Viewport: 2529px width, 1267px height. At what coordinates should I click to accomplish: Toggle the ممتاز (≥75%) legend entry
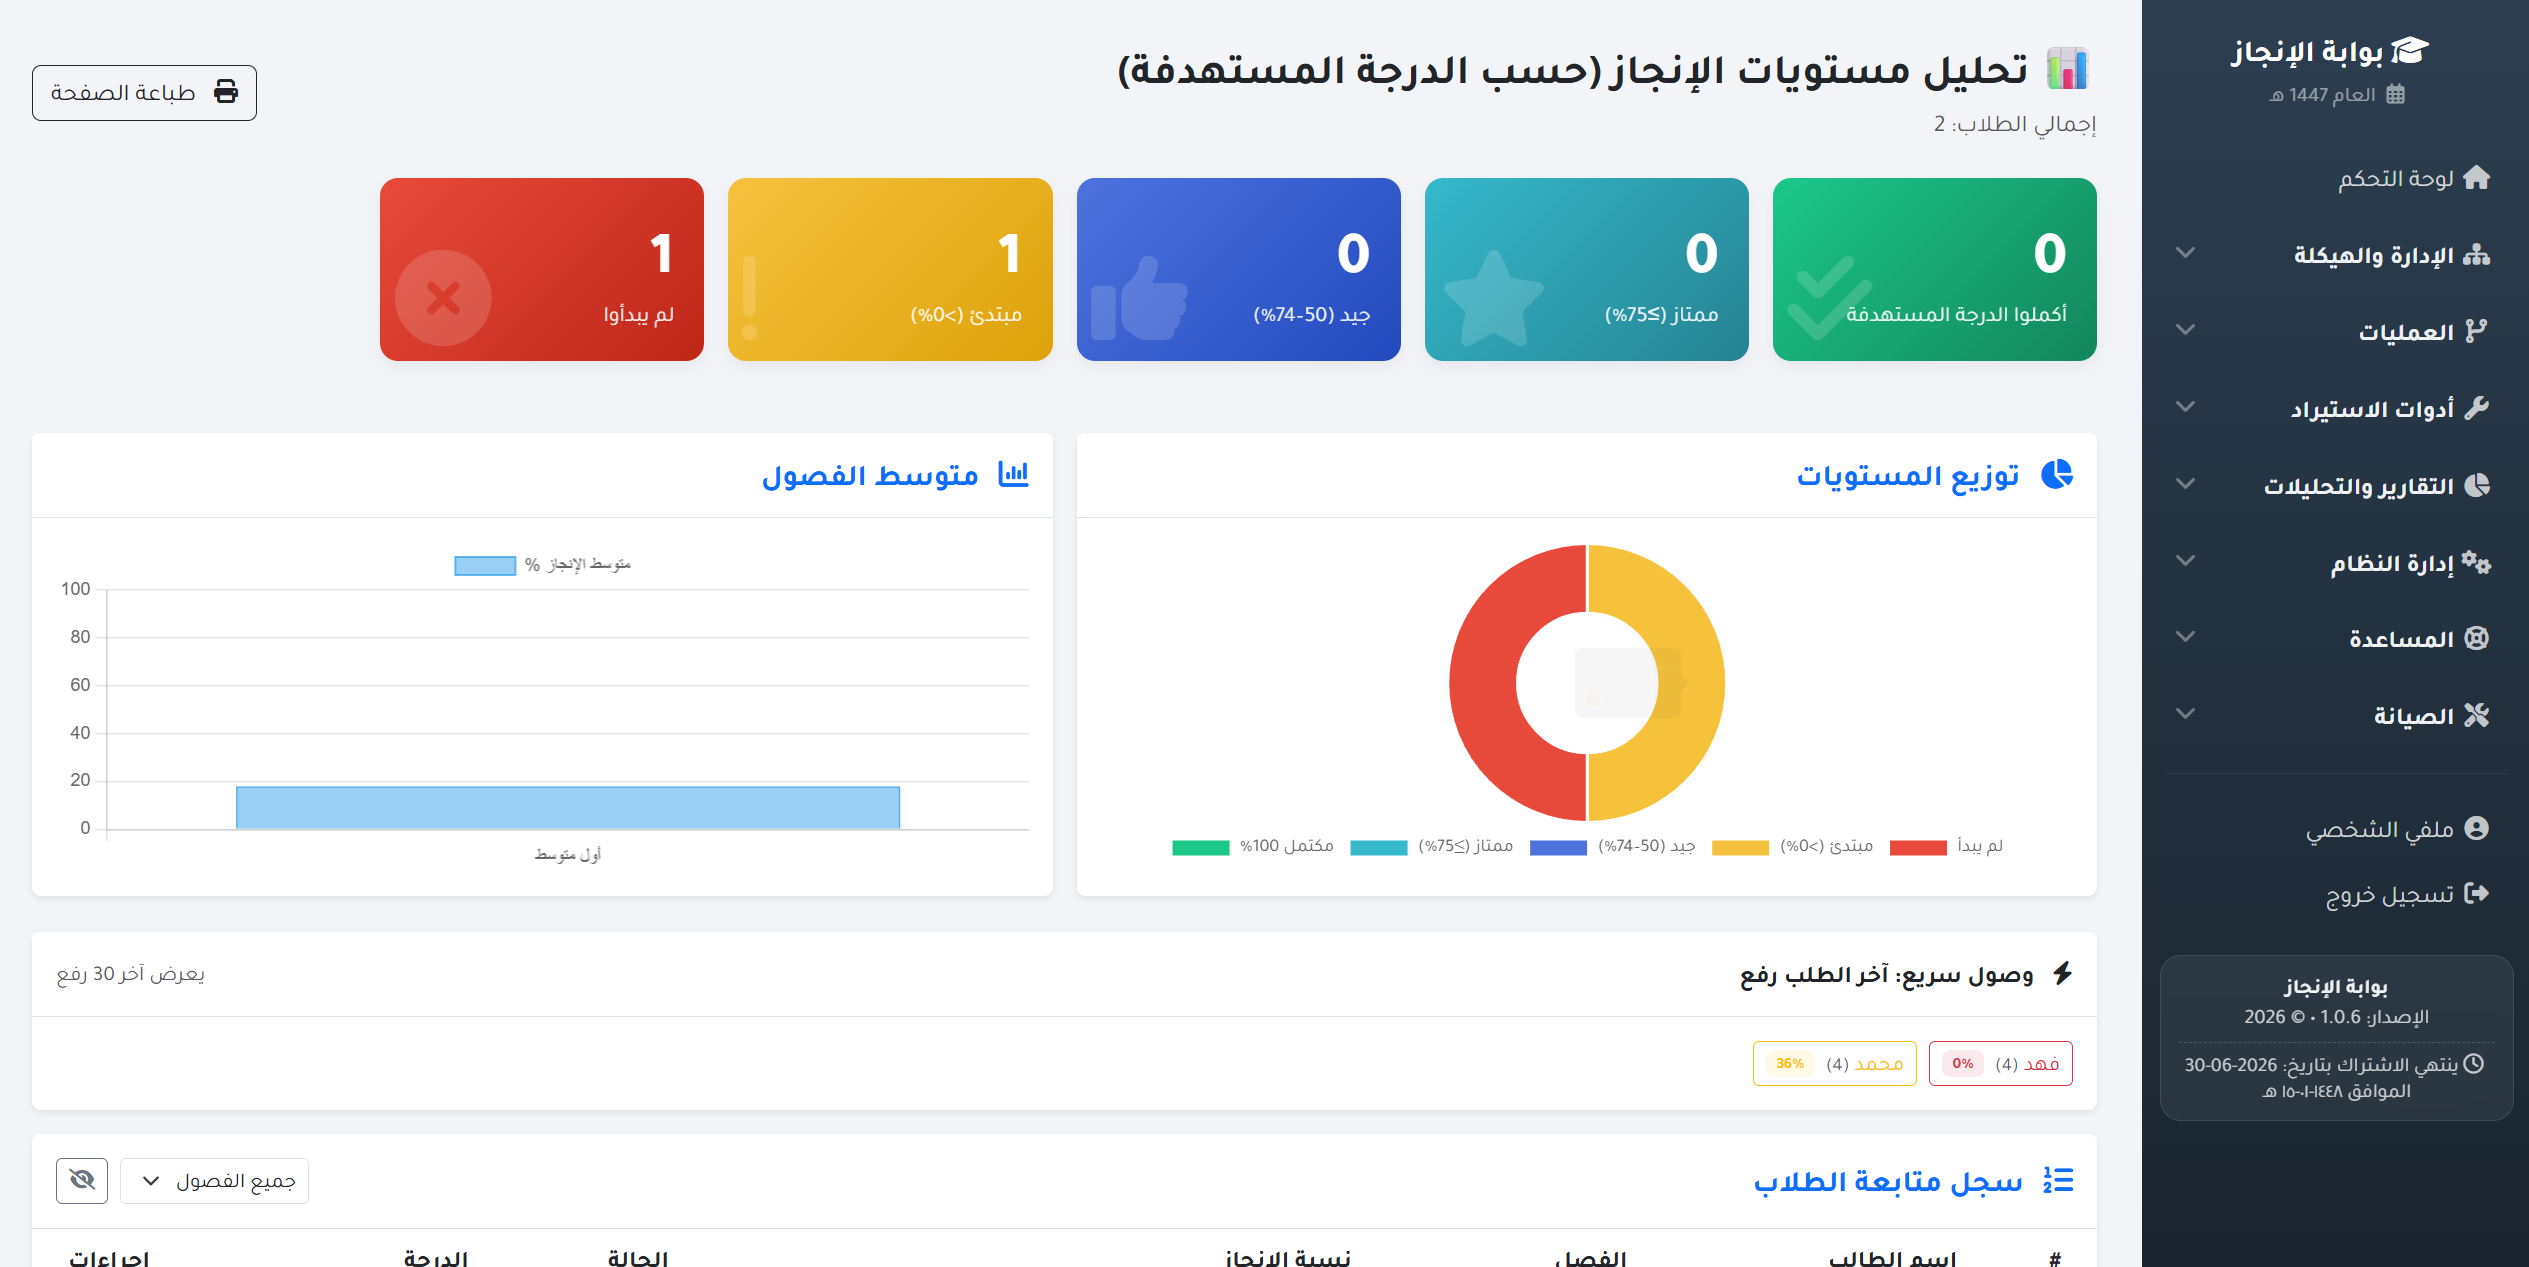point(1431,847)
